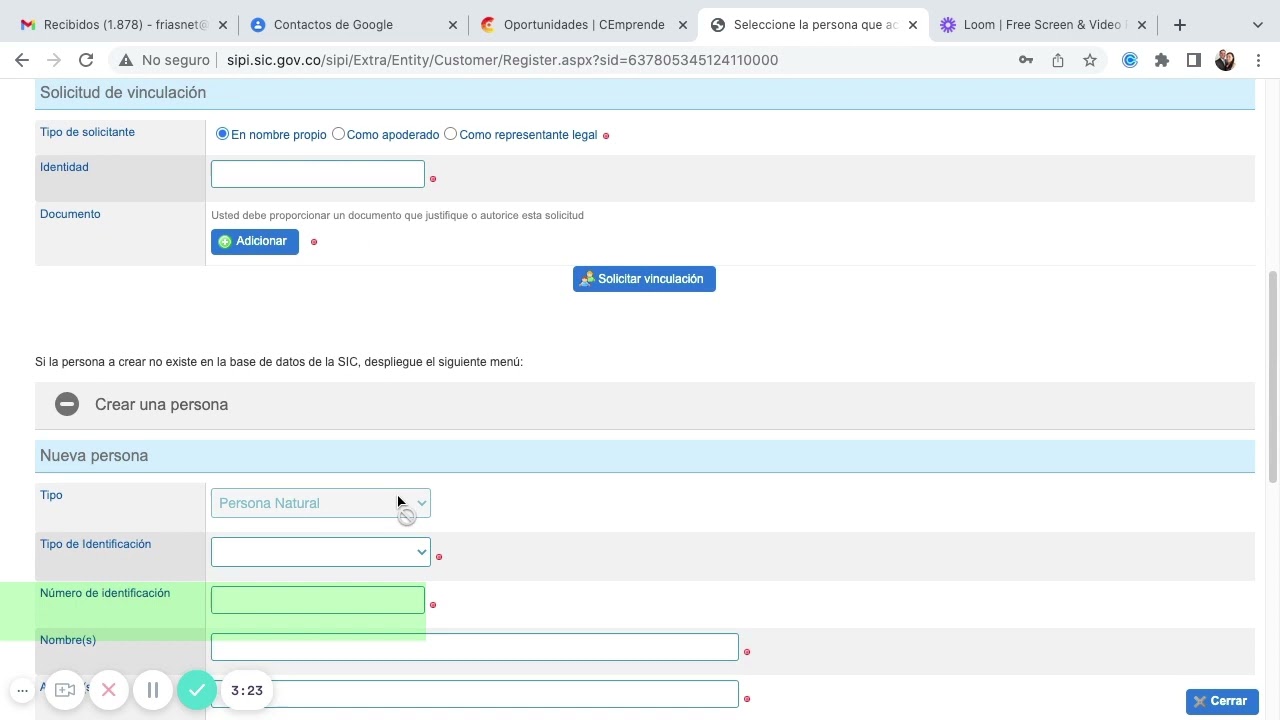Click the Número de identificación label
The height and width of the screenshot is (720, 1280).
[105, 593]
